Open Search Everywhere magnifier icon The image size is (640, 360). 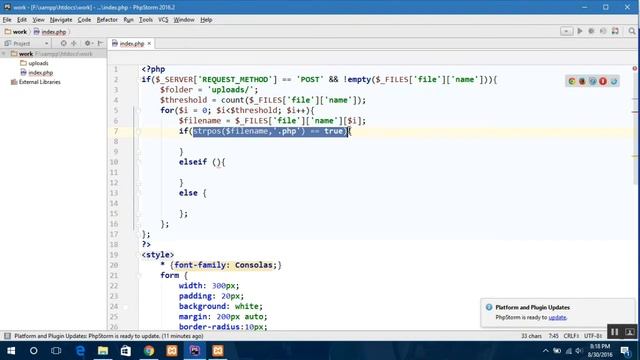click(632, 31)
